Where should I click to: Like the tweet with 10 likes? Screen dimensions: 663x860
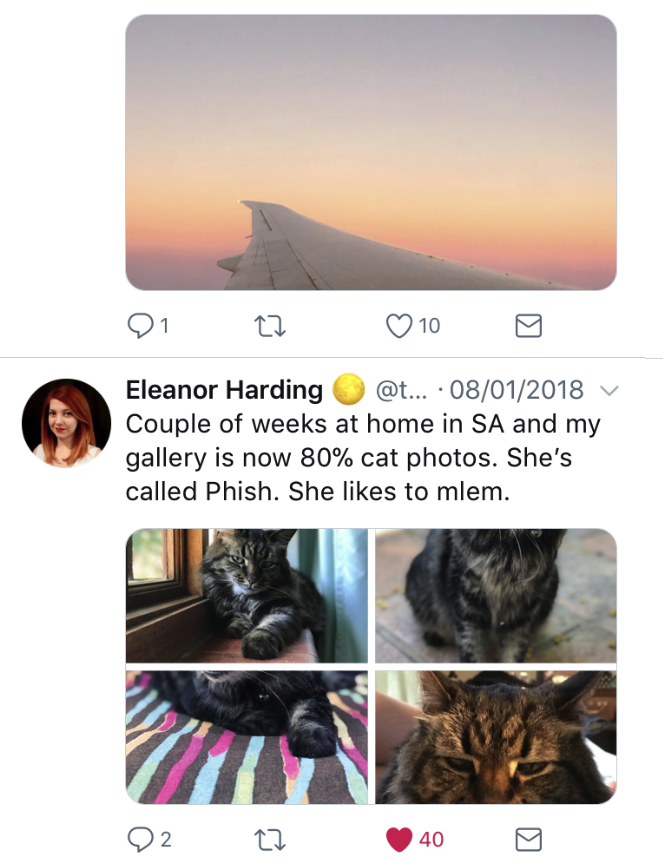[399, 325]
